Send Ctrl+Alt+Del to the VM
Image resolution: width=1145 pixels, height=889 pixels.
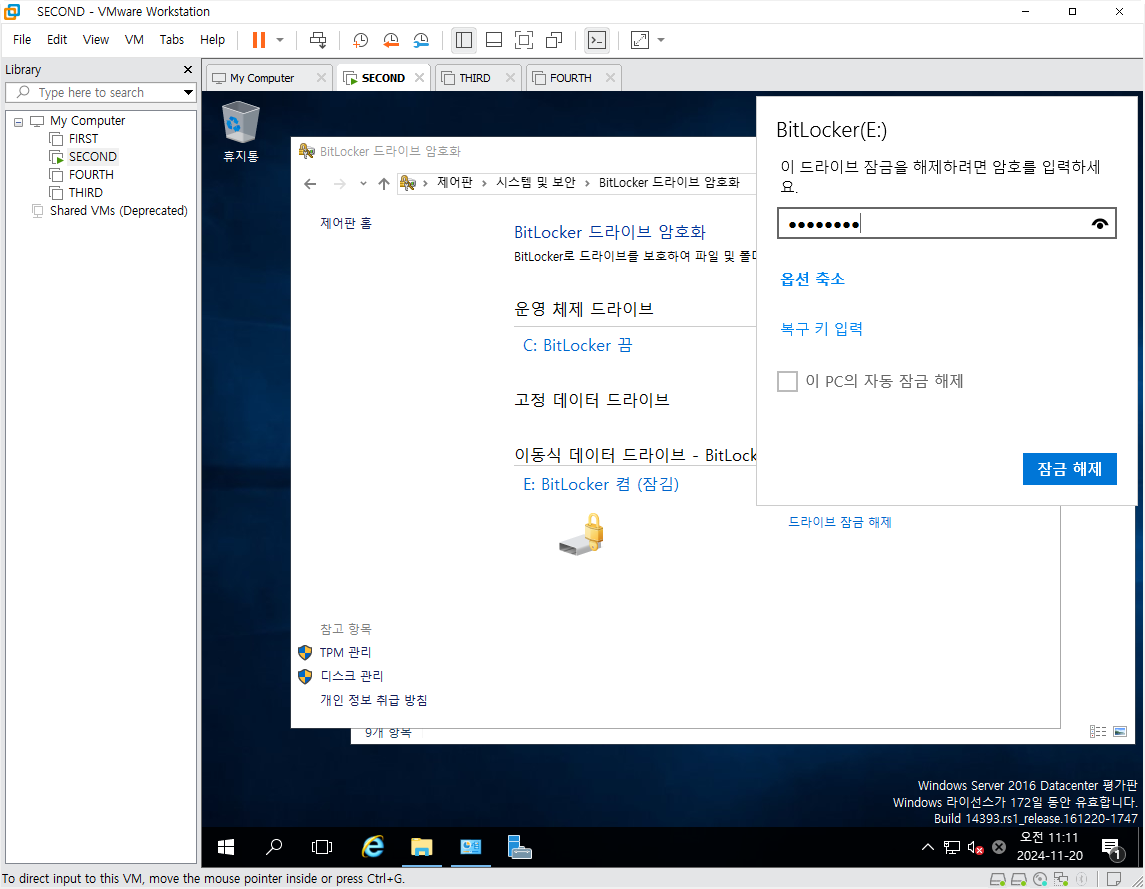click(318, 40)
